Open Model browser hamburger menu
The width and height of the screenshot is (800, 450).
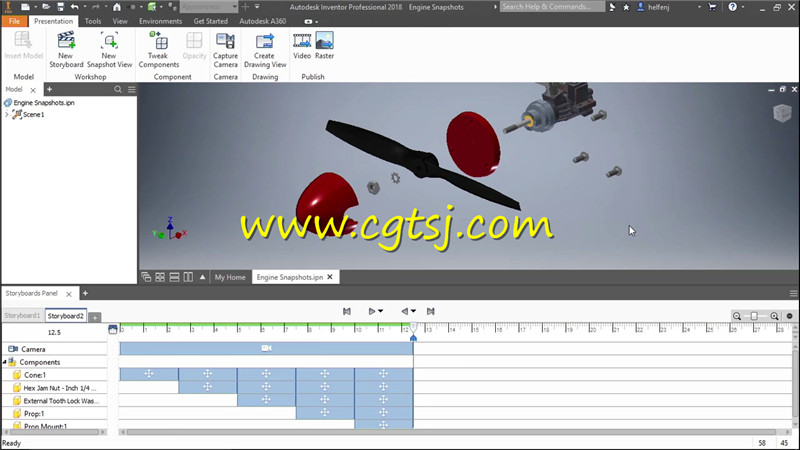click(x=132, y=89)
